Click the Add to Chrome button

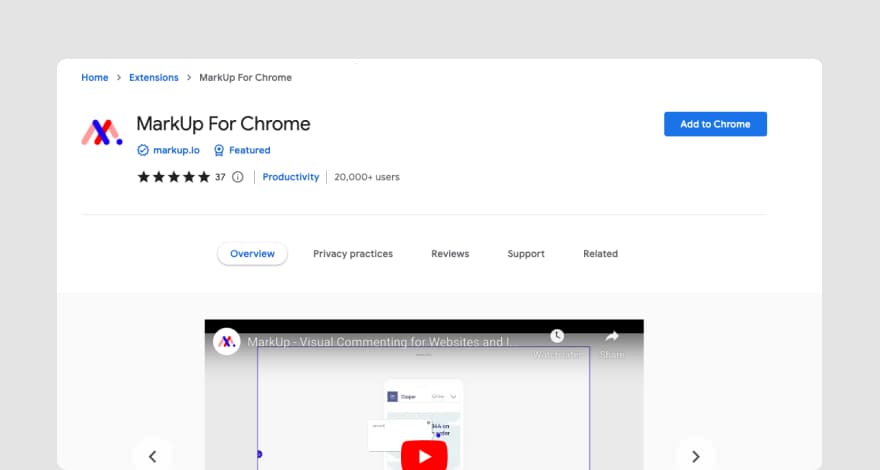tap(715, 124)
